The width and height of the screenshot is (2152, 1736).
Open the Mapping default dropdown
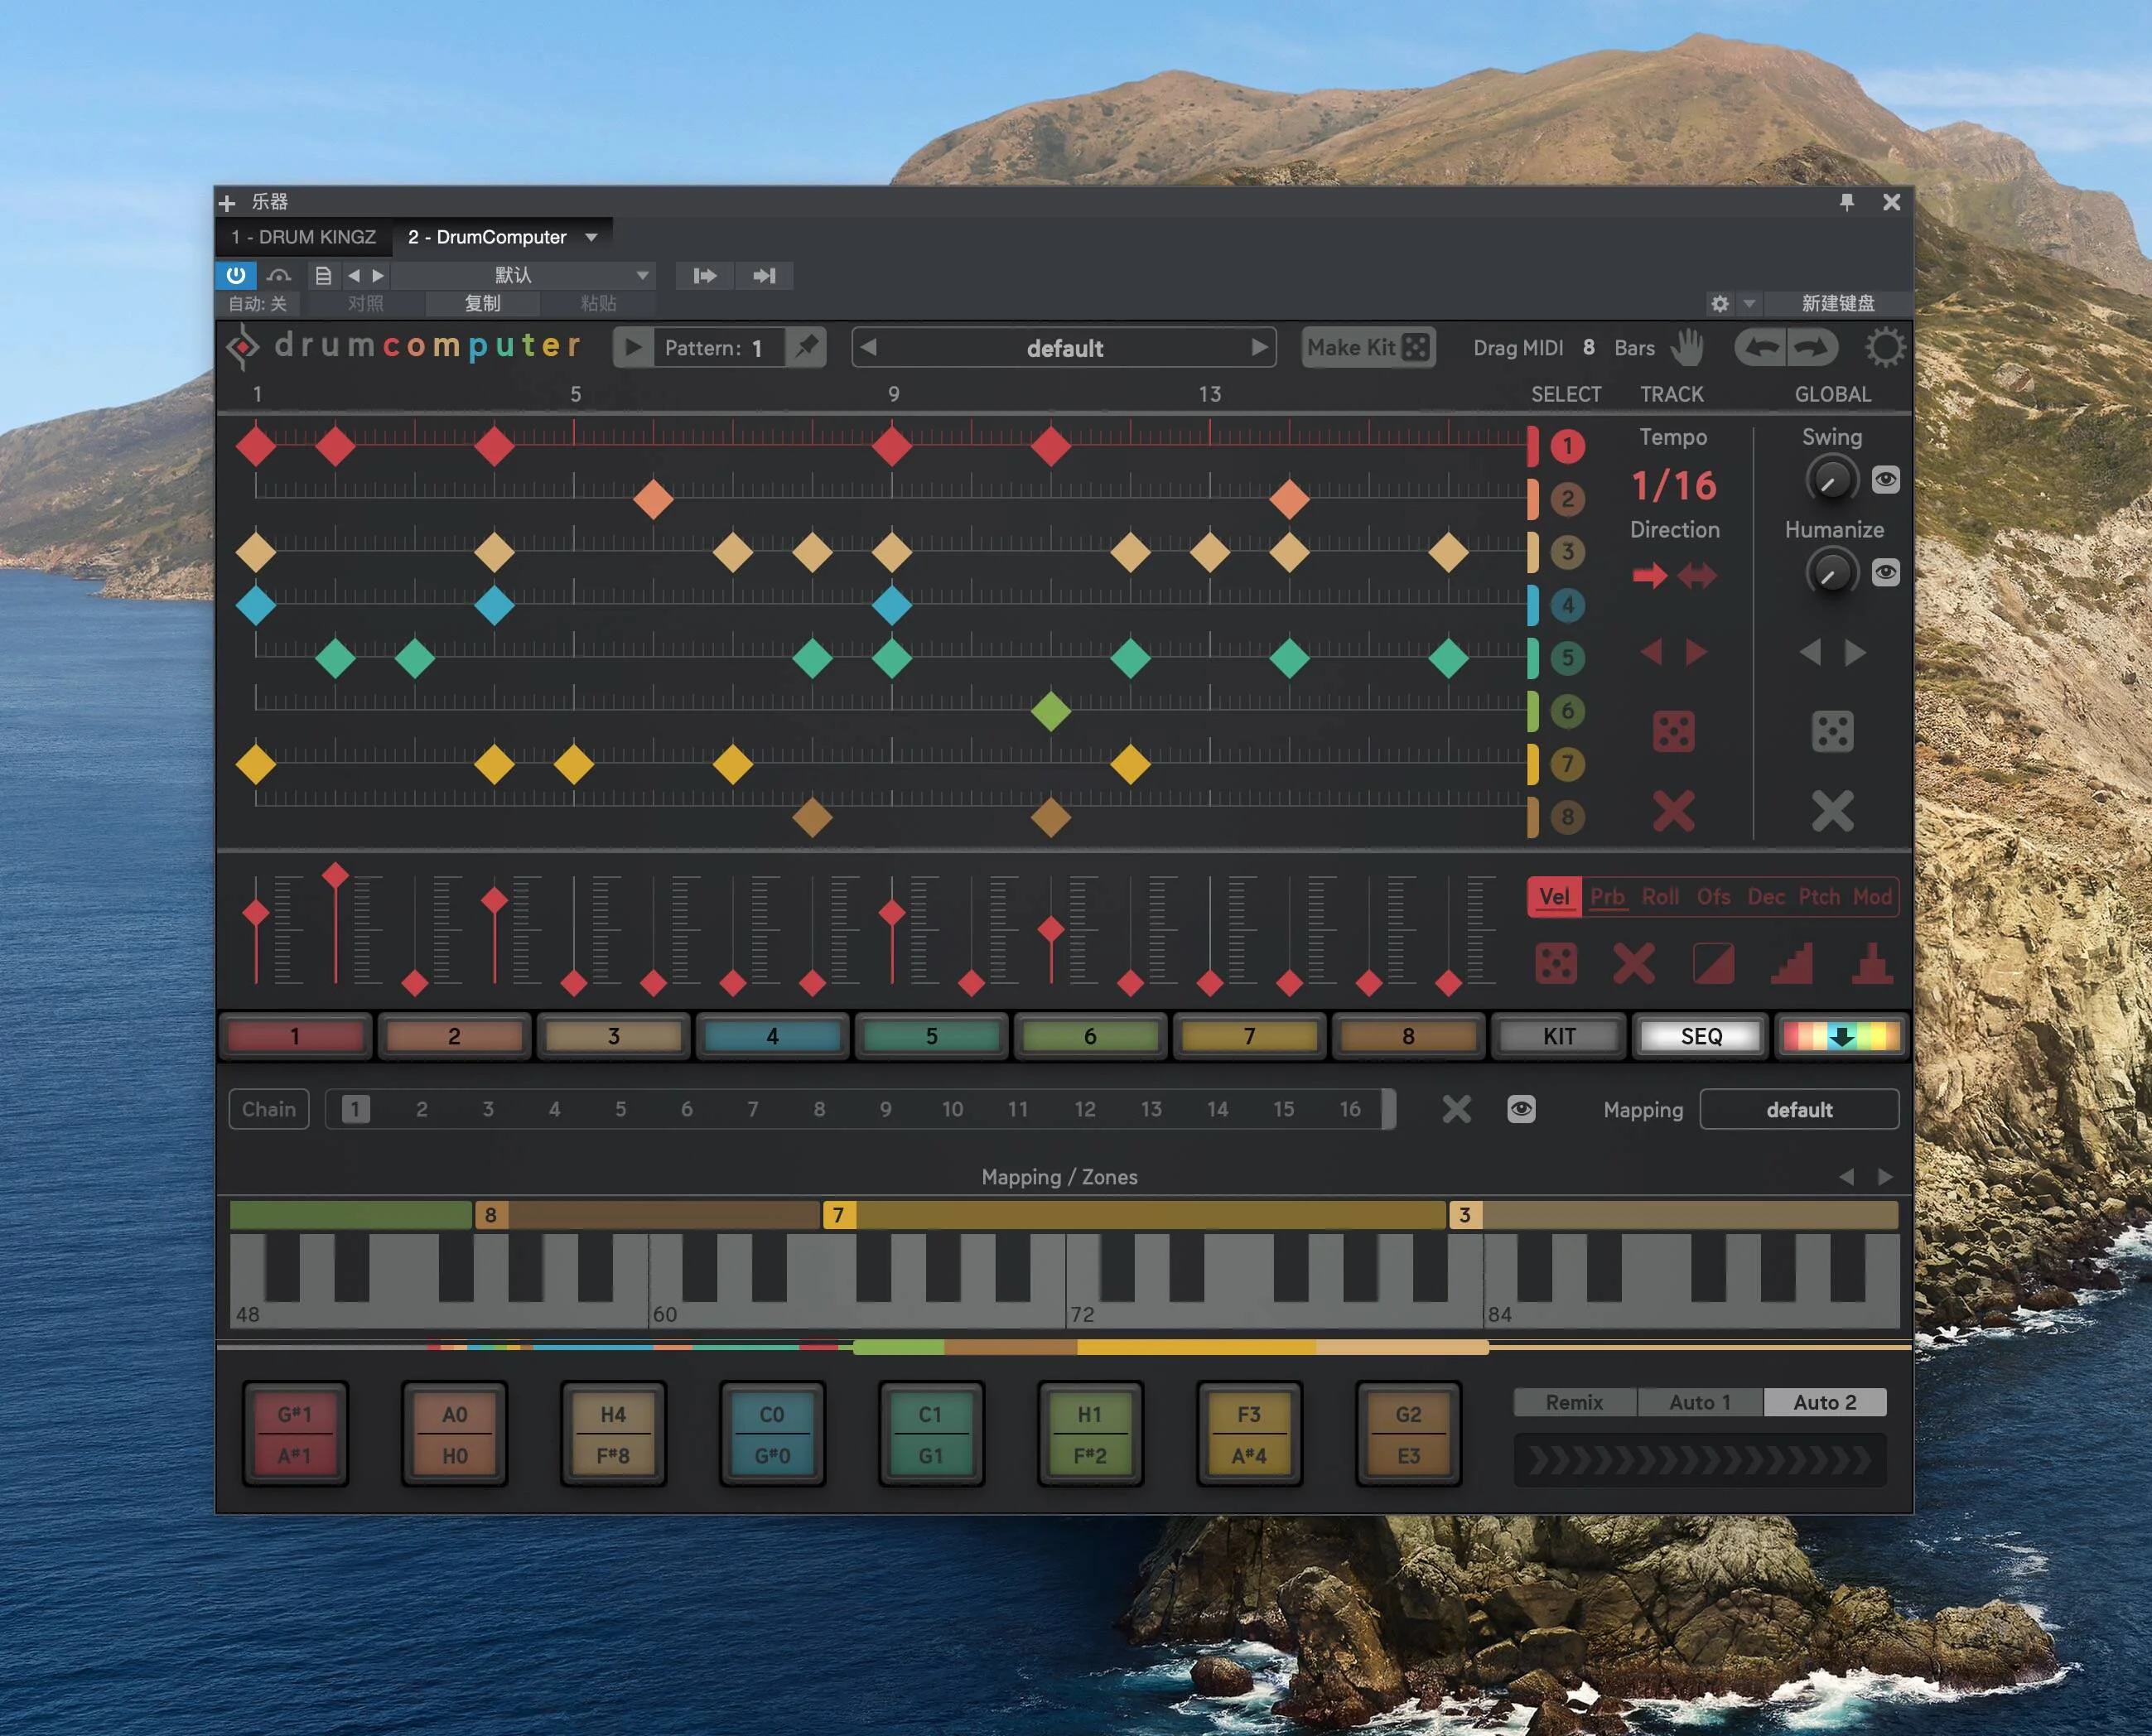click(1799, 1109)
